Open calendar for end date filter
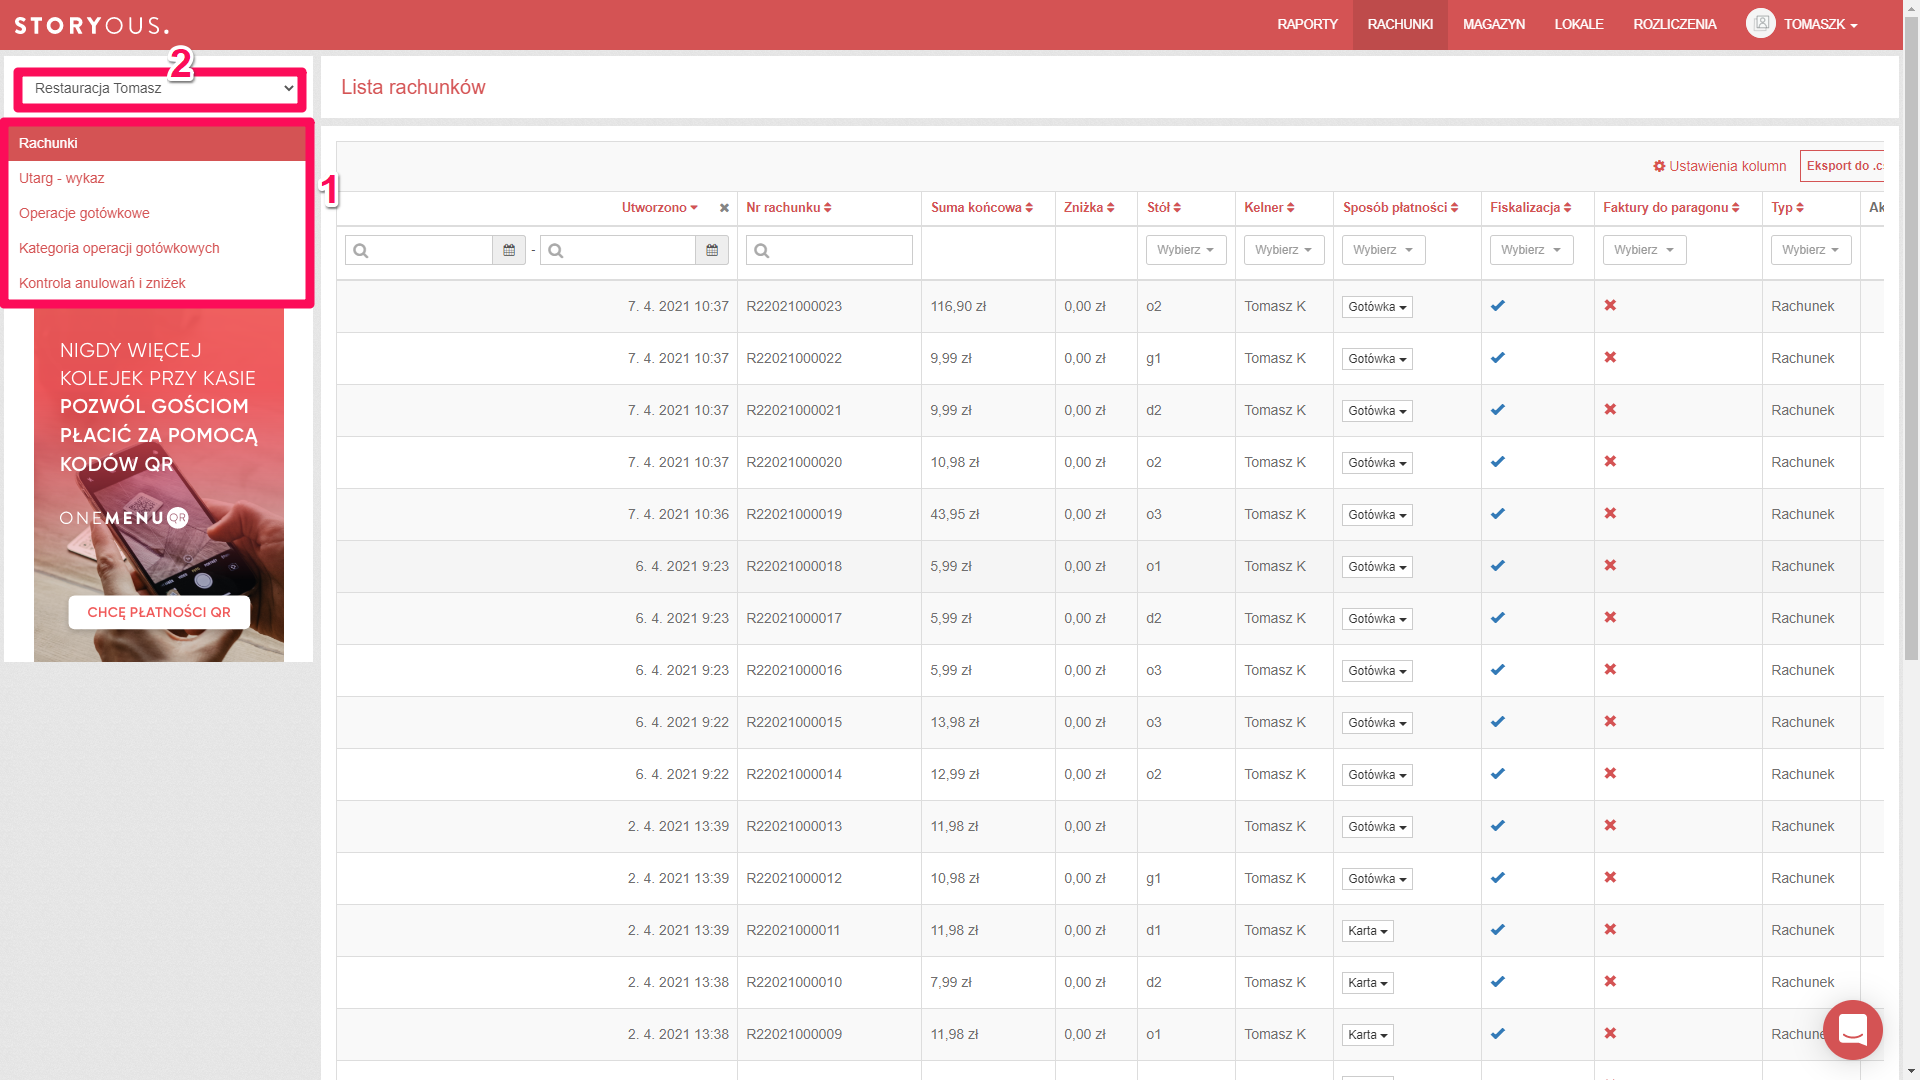Image resolution: width=1920 pixels, height=1080 pixels. [x=712, y=250]
